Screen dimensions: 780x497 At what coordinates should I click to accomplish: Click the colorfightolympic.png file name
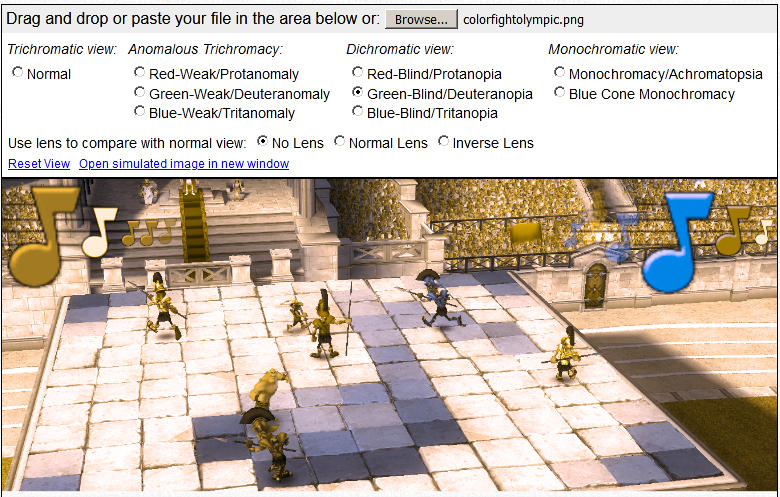pos(523,20)
